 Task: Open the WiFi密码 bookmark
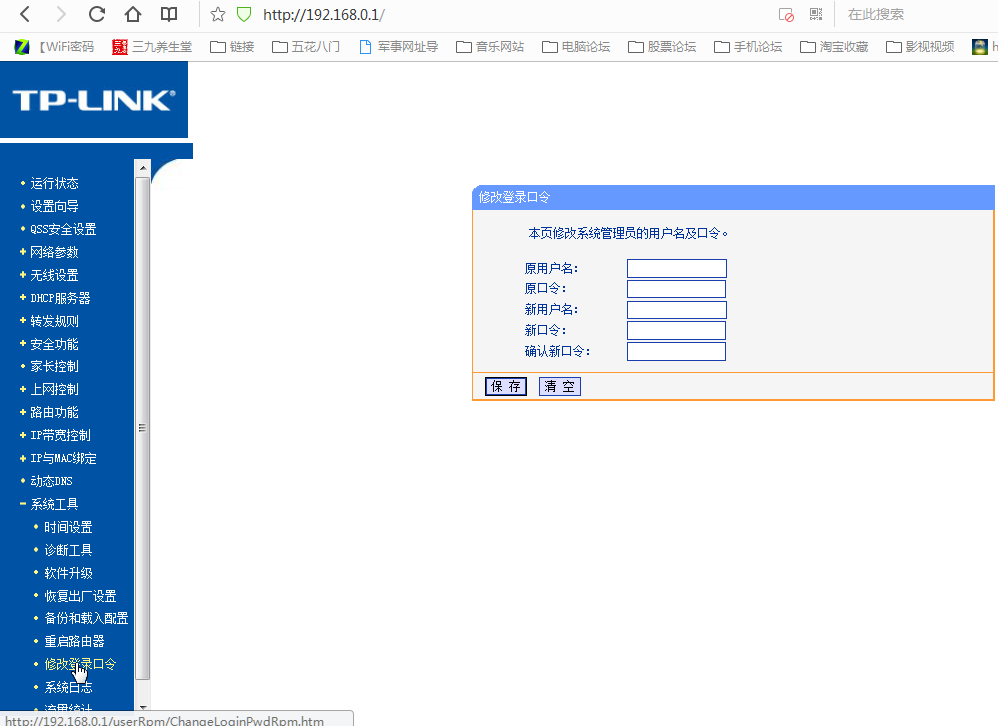(x=54, y=46)
